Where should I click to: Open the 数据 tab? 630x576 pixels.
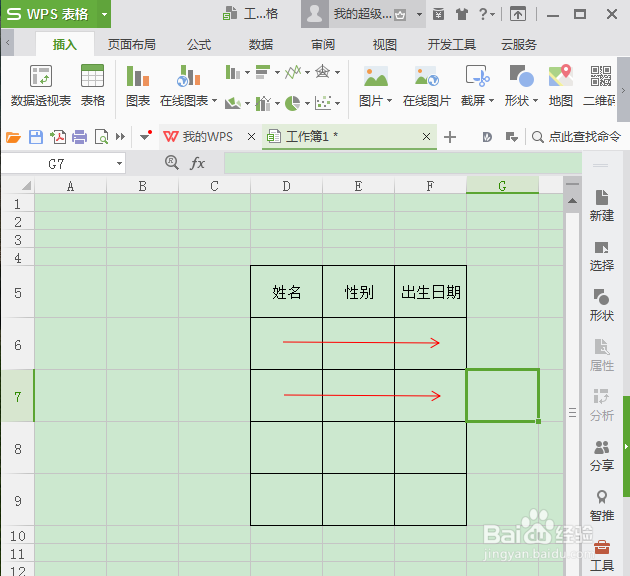point(261,45)
